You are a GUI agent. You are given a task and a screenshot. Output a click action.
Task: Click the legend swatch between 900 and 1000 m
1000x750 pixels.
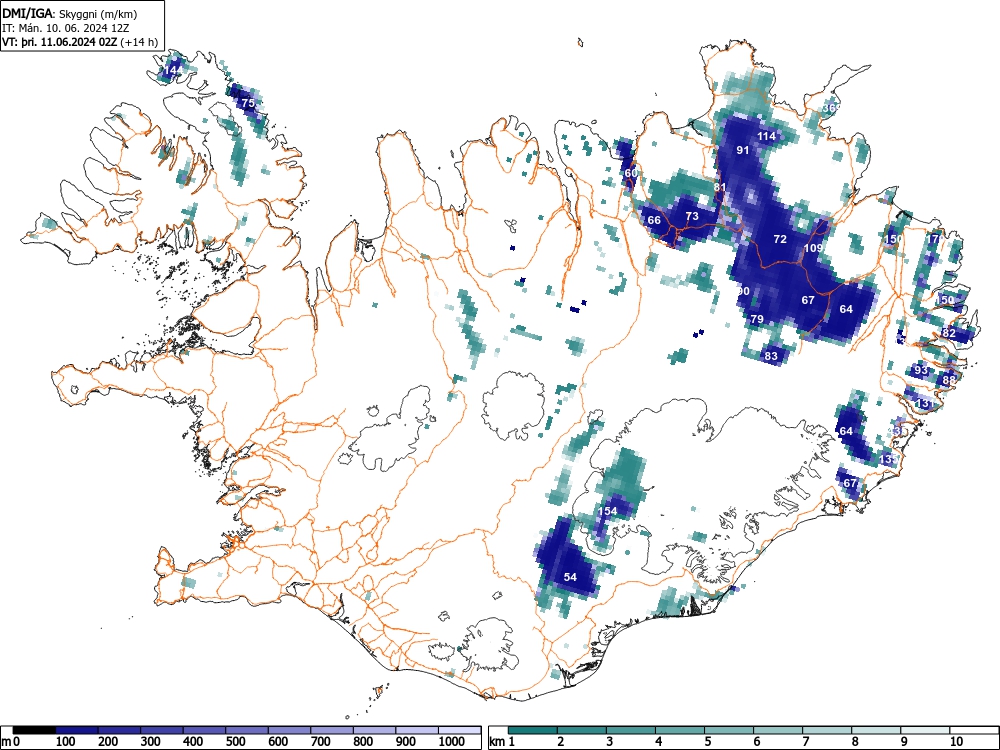tap(417, 730)
